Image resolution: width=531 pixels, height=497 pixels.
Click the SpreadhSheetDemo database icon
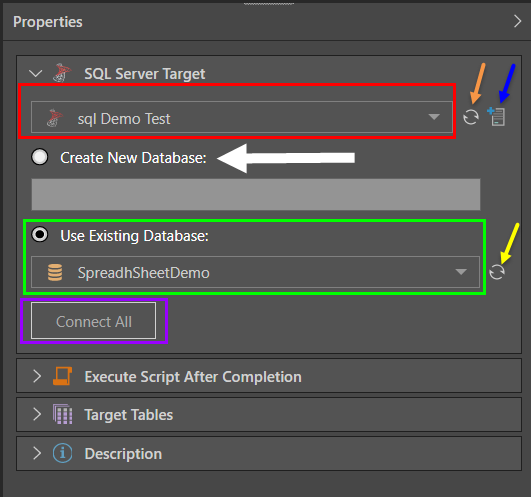pos(55,273)
